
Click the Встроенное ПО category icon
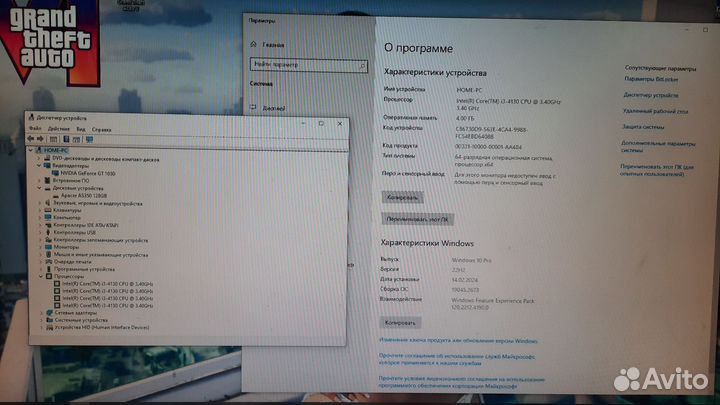(47, 180)
